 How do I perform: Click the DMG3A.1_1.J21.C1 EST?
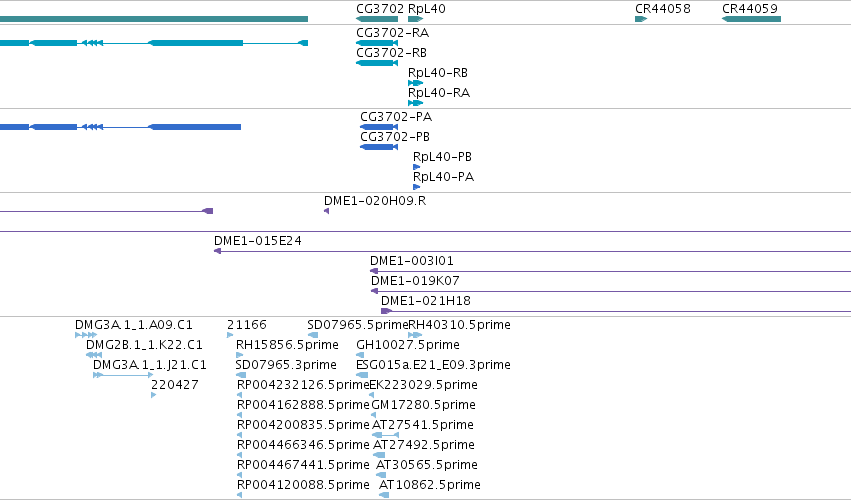pyautogui.click(x=123, y=375)
